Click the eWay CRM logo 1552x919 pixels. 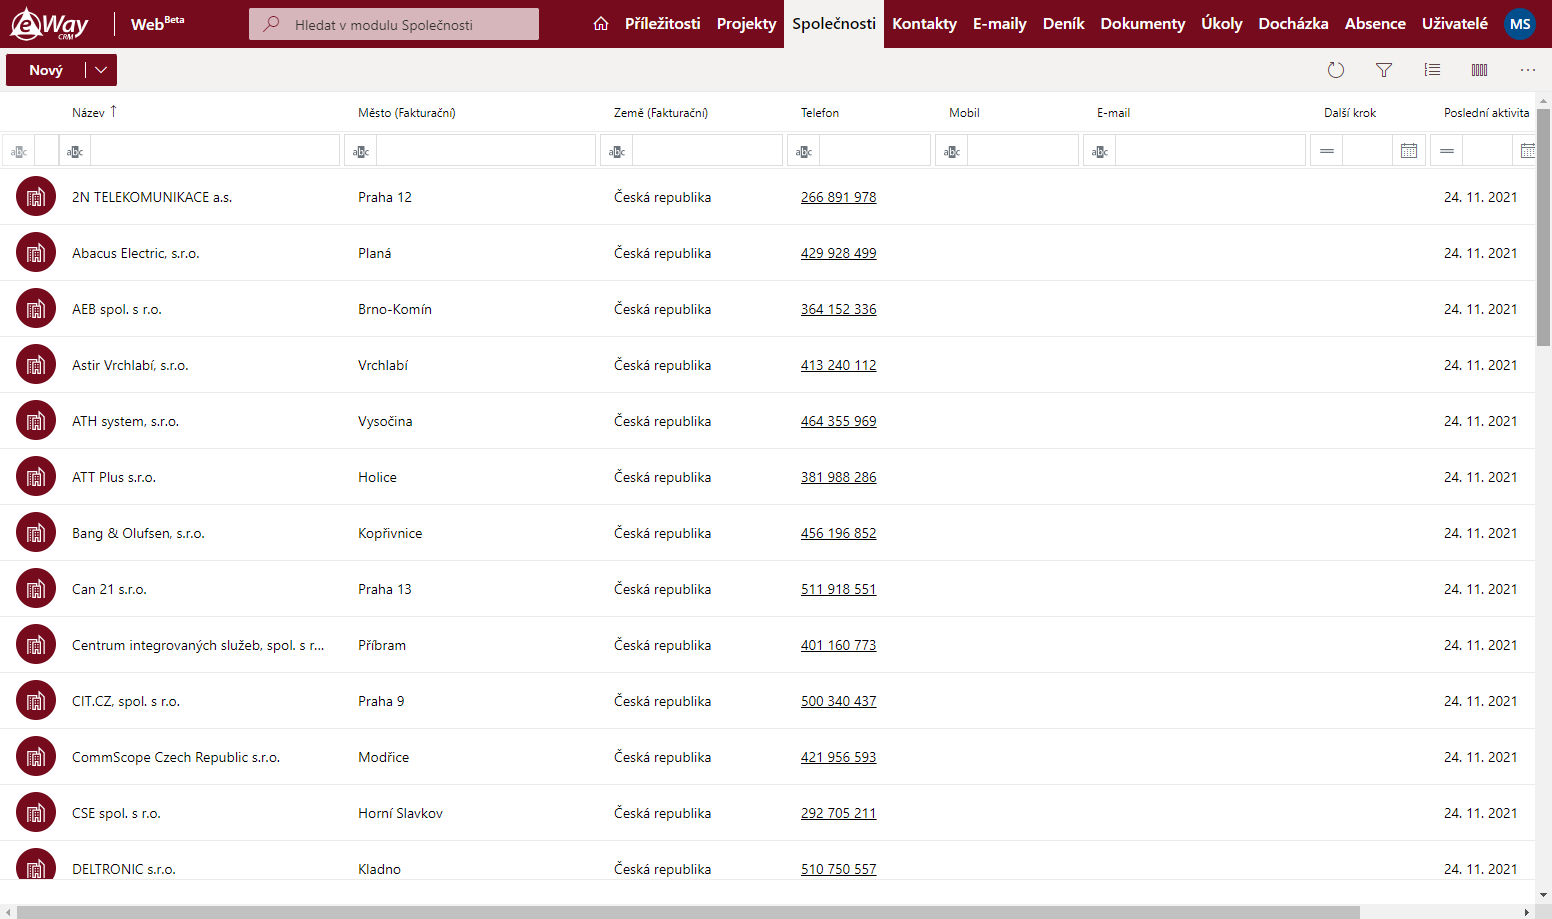(x=49, y=24)
